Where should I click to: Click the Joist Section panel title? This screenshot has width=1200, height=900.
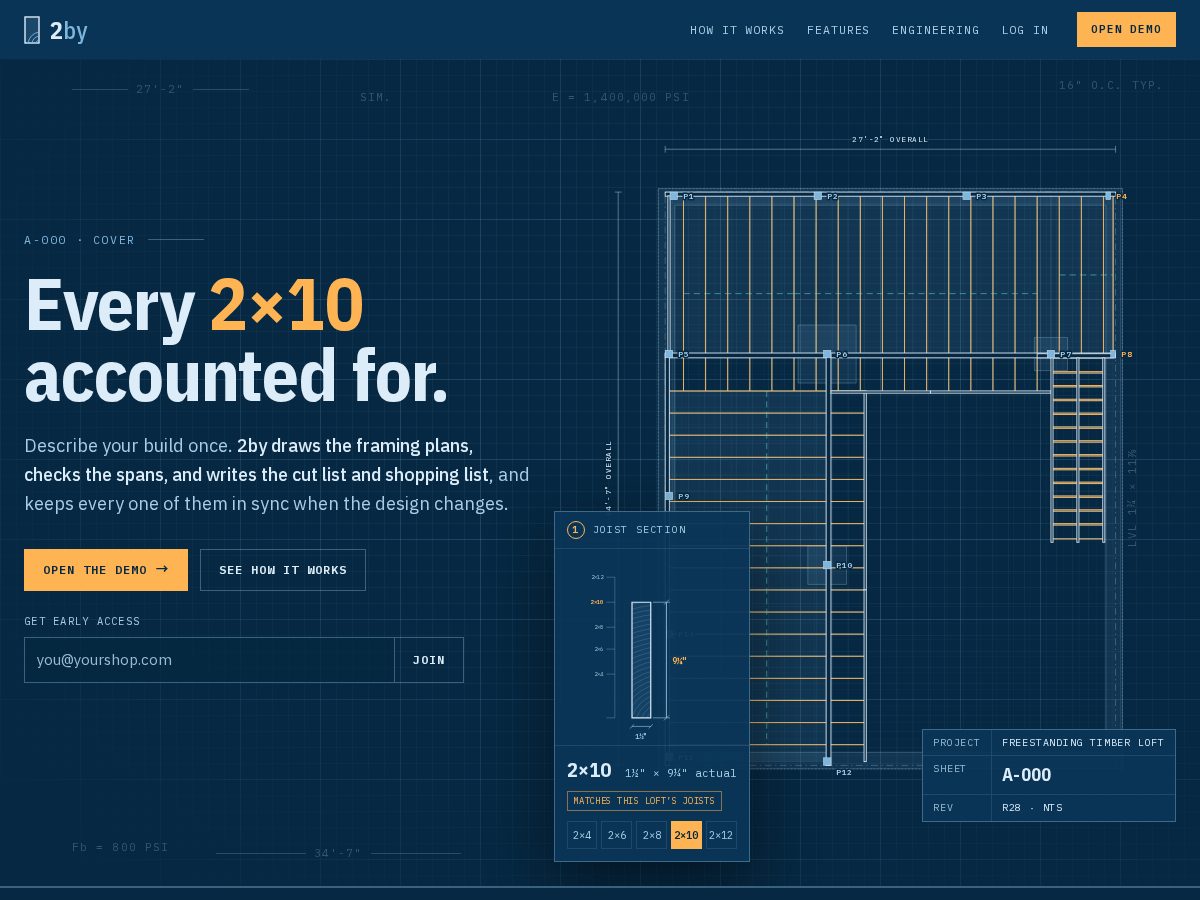640,530
